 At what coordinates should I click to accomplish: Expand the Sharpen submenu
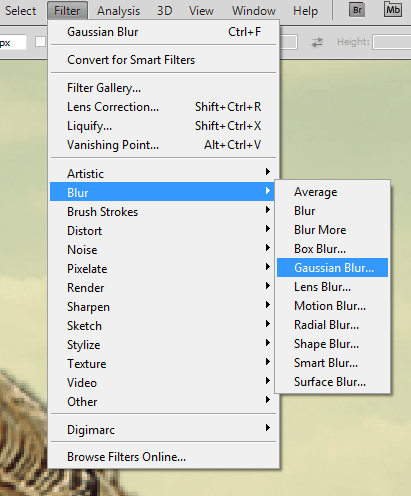pos(163,307)
